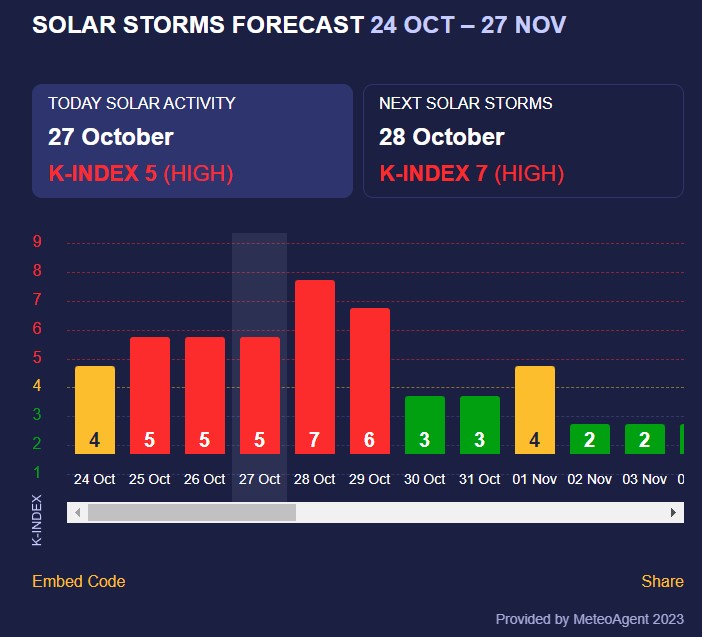Select the Today Solar Activity card

[192, 141]
